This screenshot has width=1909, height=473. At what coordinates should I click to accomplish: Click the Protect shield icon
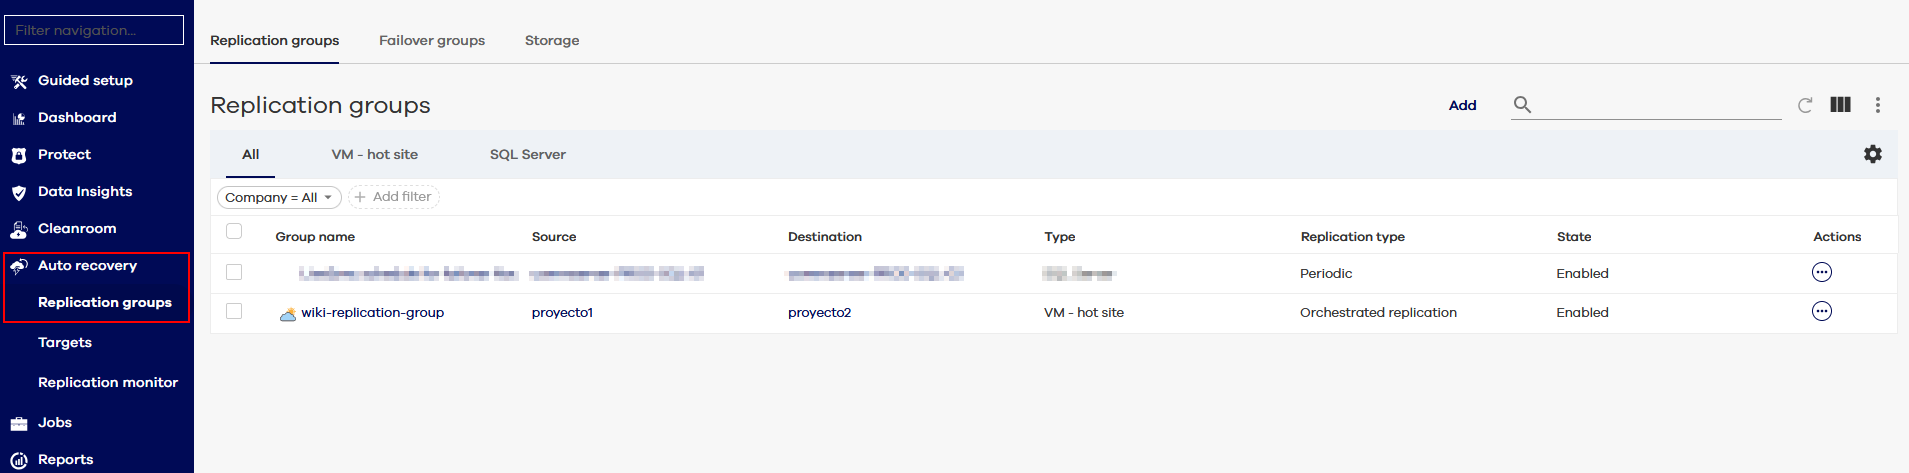(x=19, y=156)
